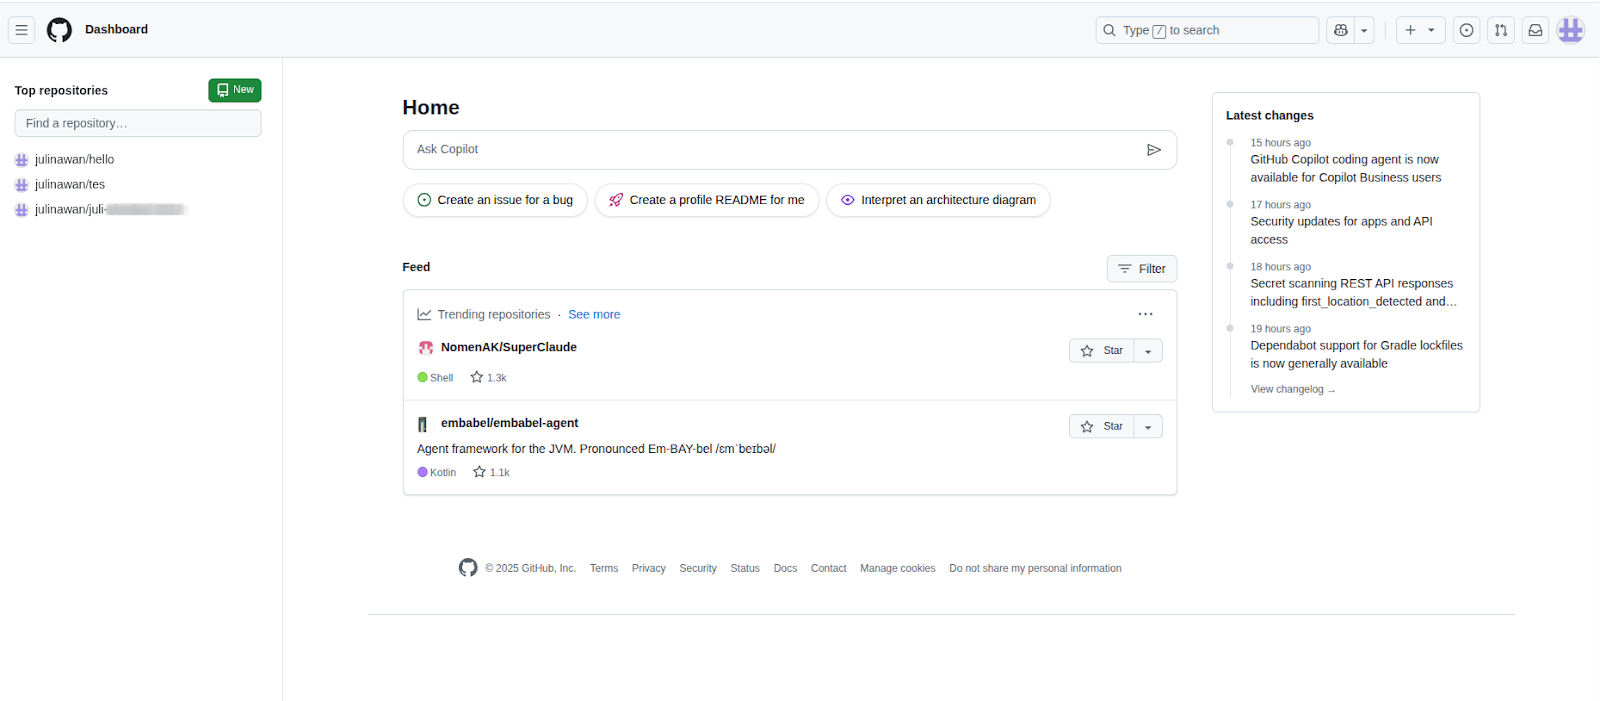1600x701 pixels.
Task: Select Create an issue for a bug
Action: pos(495,200)
